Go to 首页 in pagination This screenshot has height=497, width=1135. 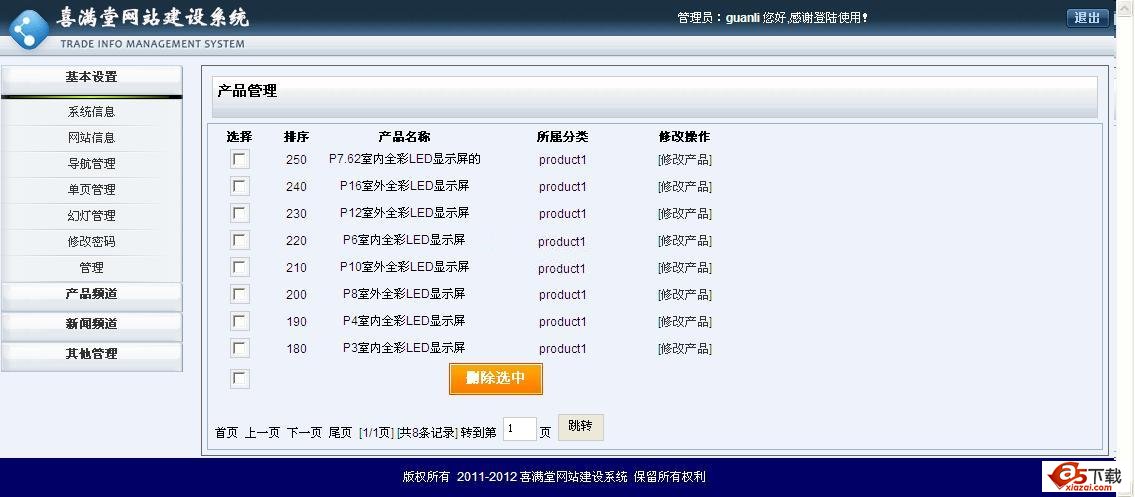pos(227,433)
